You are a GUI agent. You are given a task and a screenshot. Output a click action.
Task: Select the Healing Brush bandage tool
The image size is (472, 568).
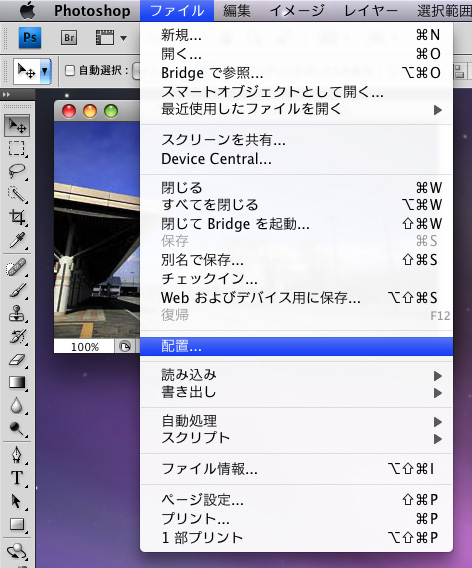[x=17, y=268]
